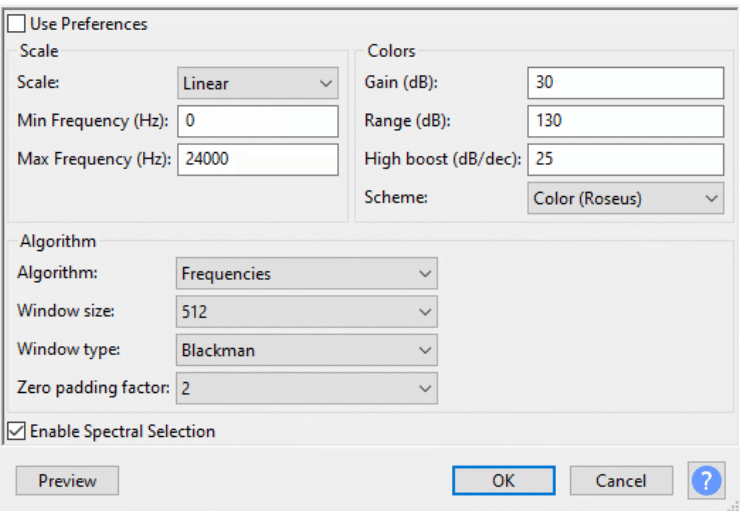This screenshot has height=511, width=740.
Task: Confirm settings with the OK button
Action: pos(504,481)
